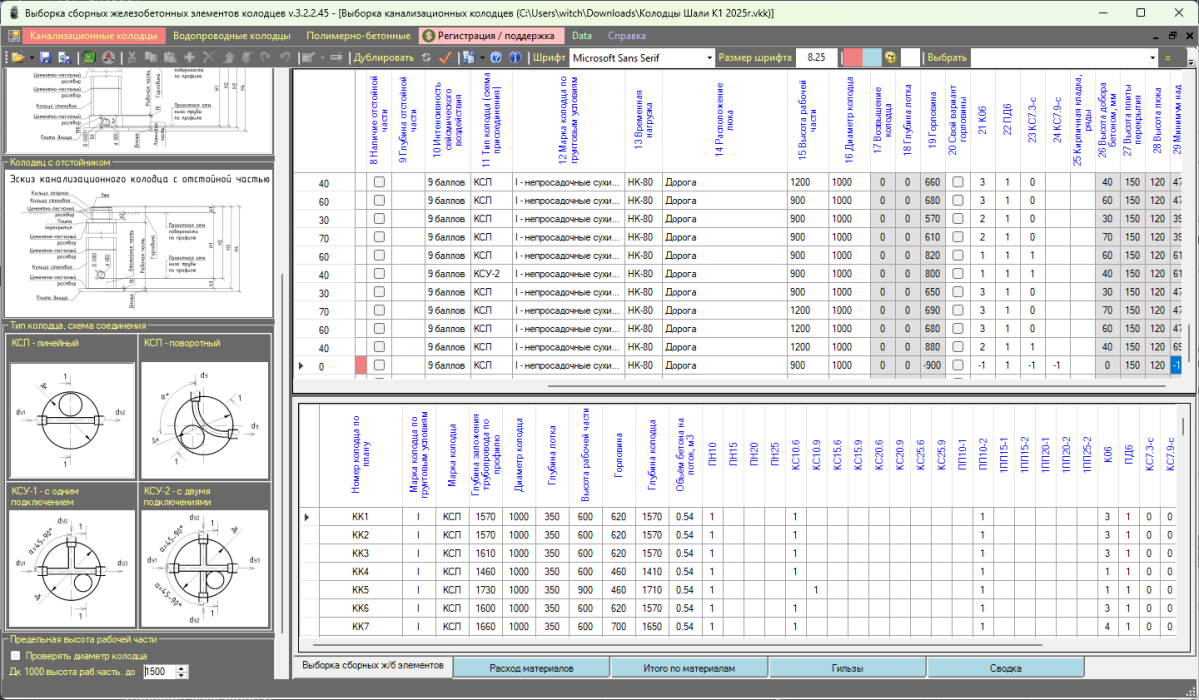The width and height of the screenshot is (1199, 700).
Task: Pick the light blue color swatch
Action: click(x=872, y=58)
